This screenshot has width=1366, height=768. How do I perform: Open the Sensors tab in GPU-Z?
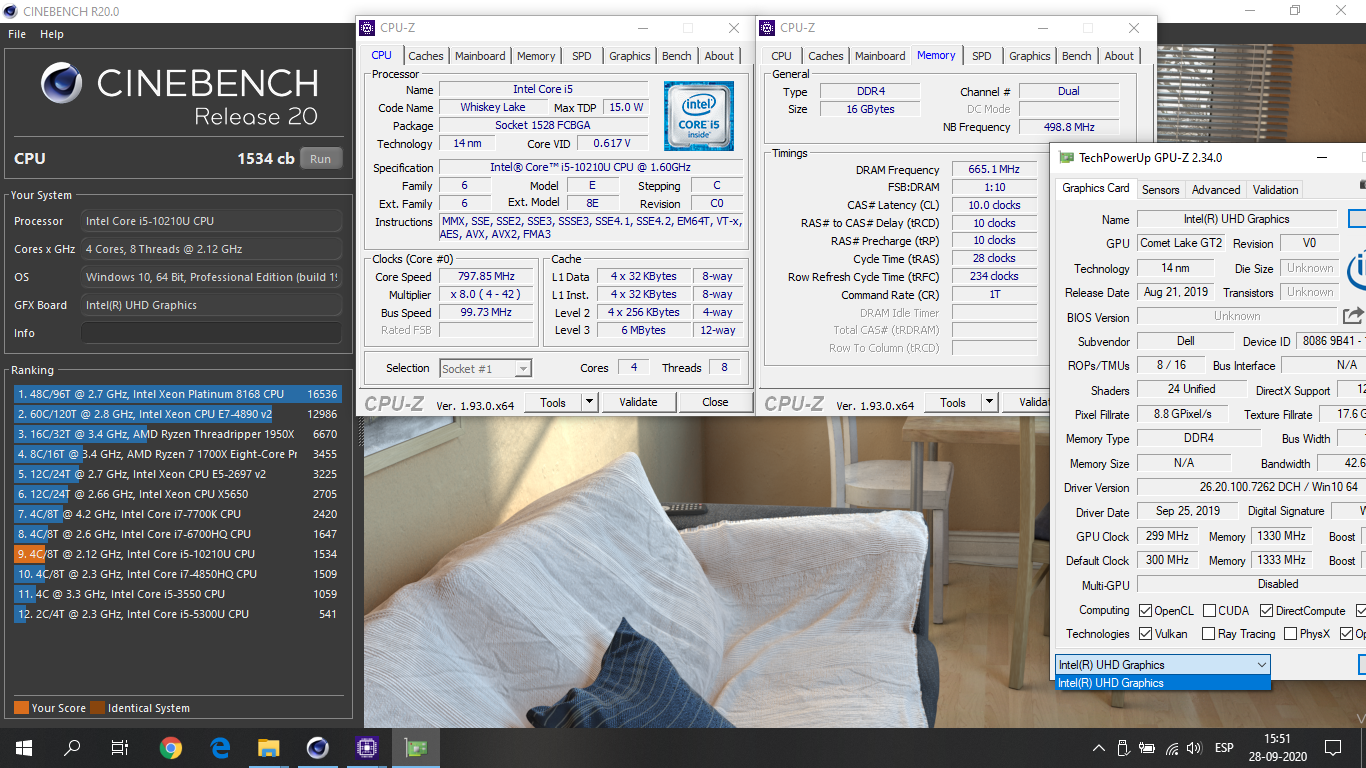click(1161, 189)
